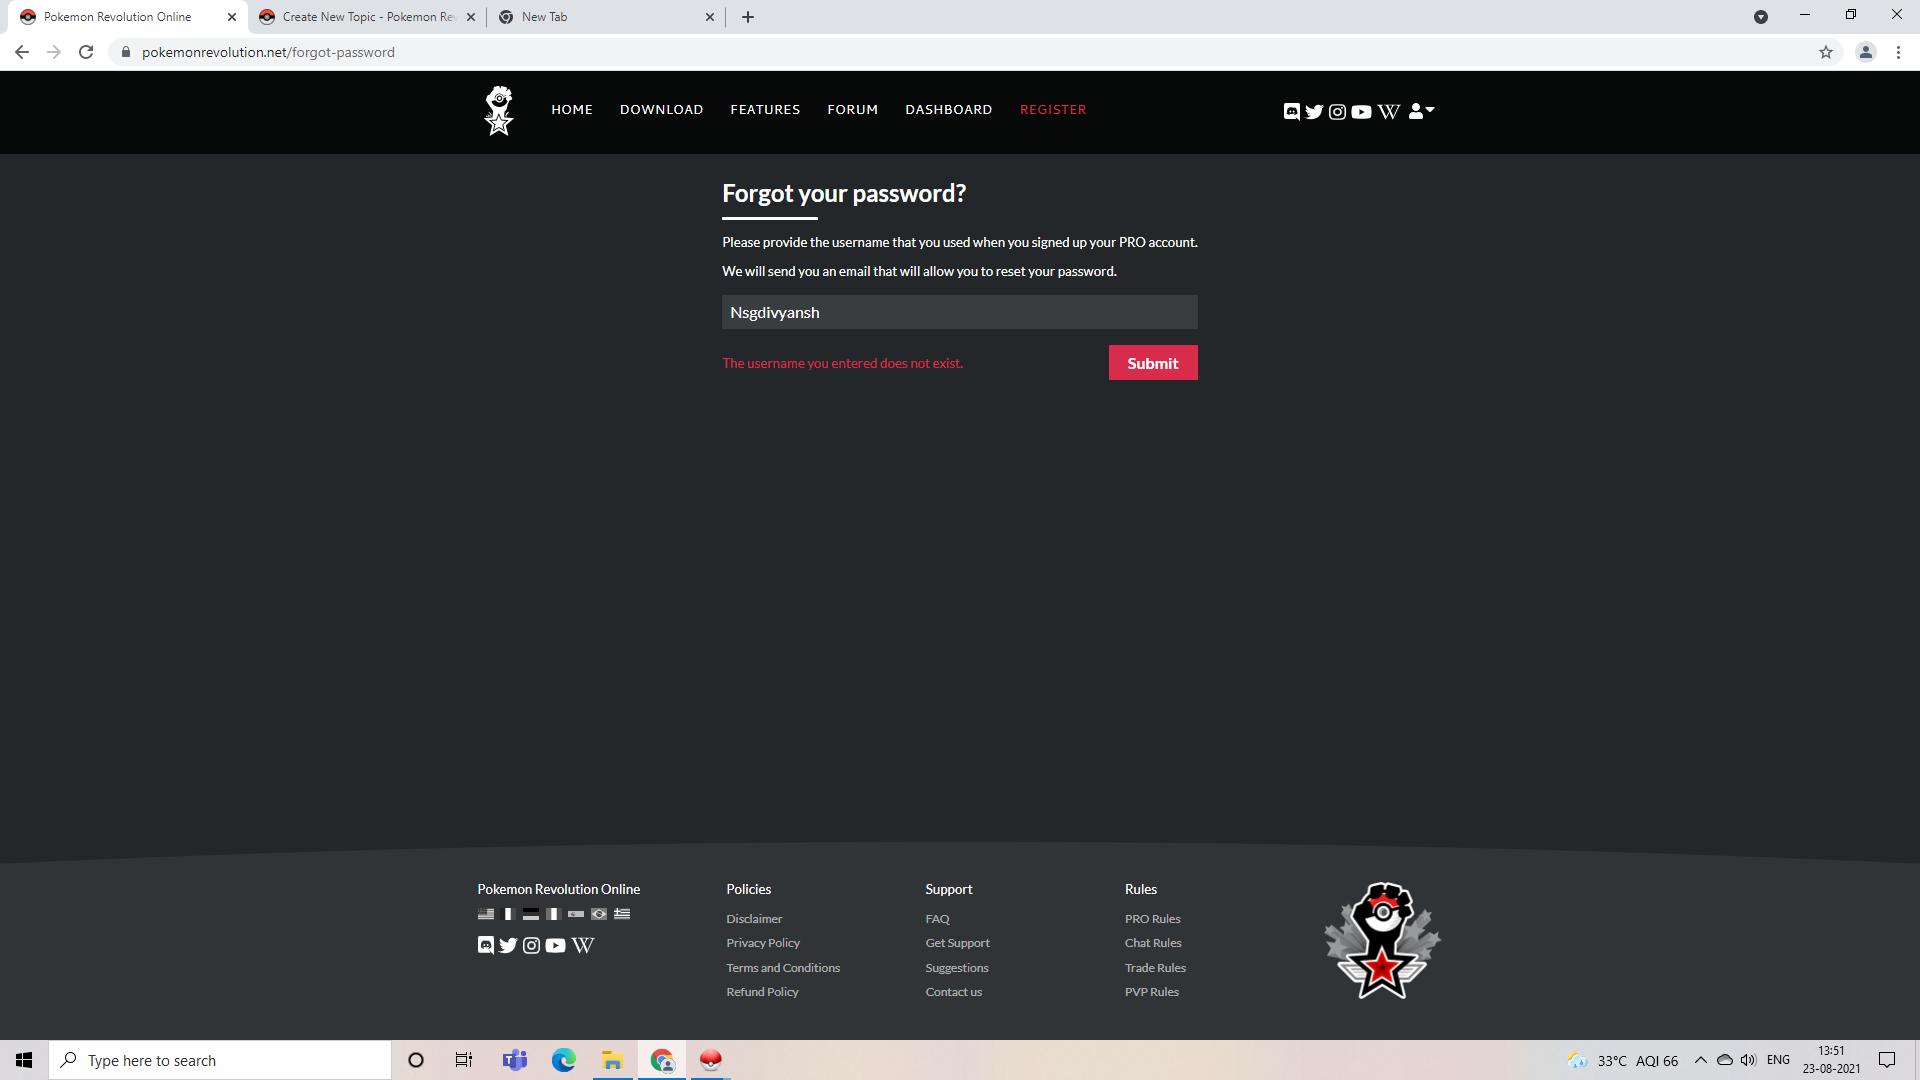Open the REGISTER link
The height and width of the screenshot is (1080, 1920).
(1053, 110)
